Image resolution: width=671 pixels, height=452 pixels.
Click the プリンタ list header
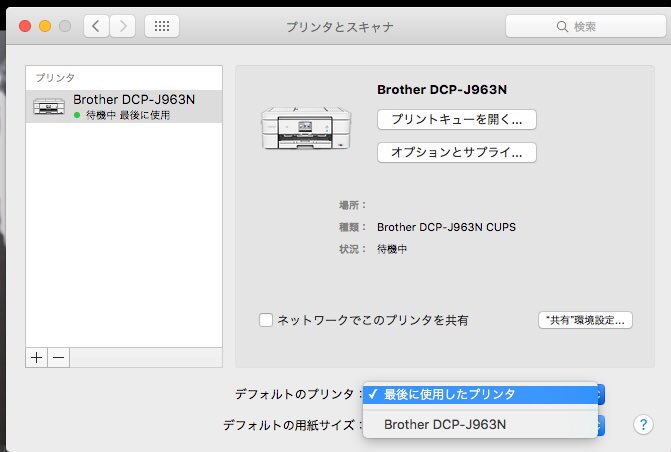coord(55,77)
